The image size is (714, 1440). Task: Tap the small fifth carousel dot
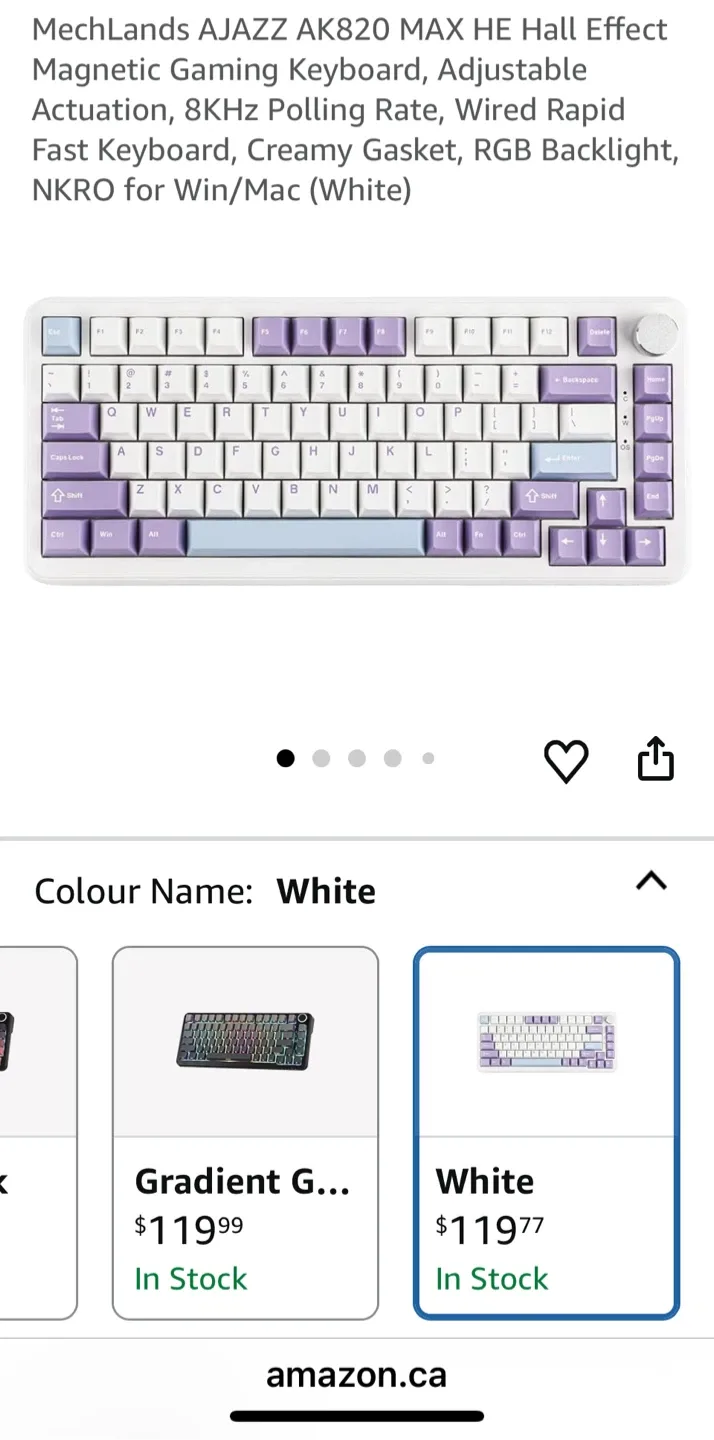(x=428, y=758)
